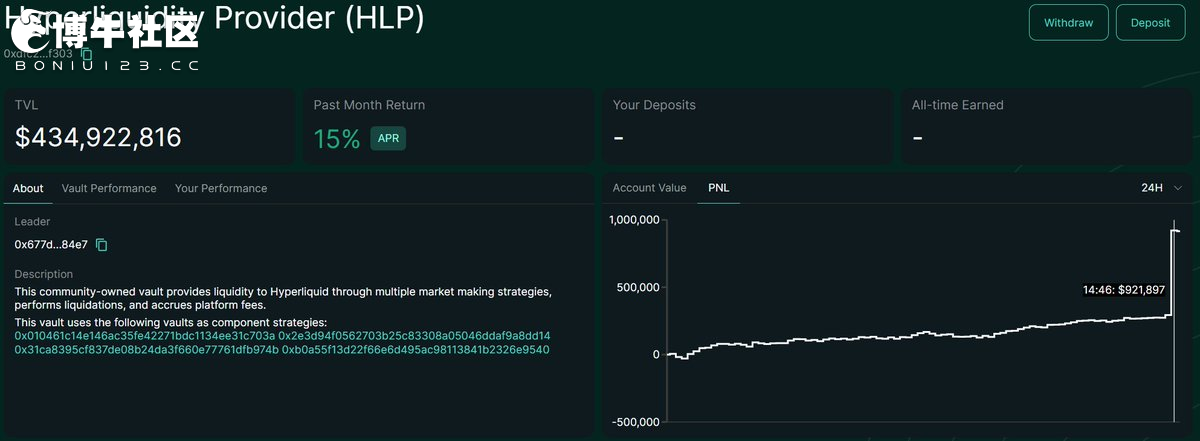Select the PNL chart tab
Viewport: 1200px width, 441px height.
coord(719,188)
